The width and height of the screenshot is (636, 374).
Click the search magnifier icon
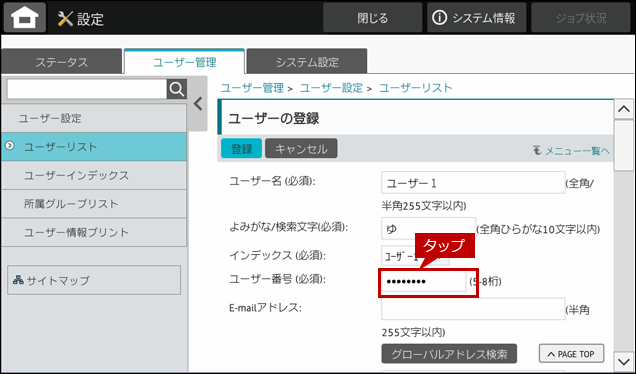point(177,89)
